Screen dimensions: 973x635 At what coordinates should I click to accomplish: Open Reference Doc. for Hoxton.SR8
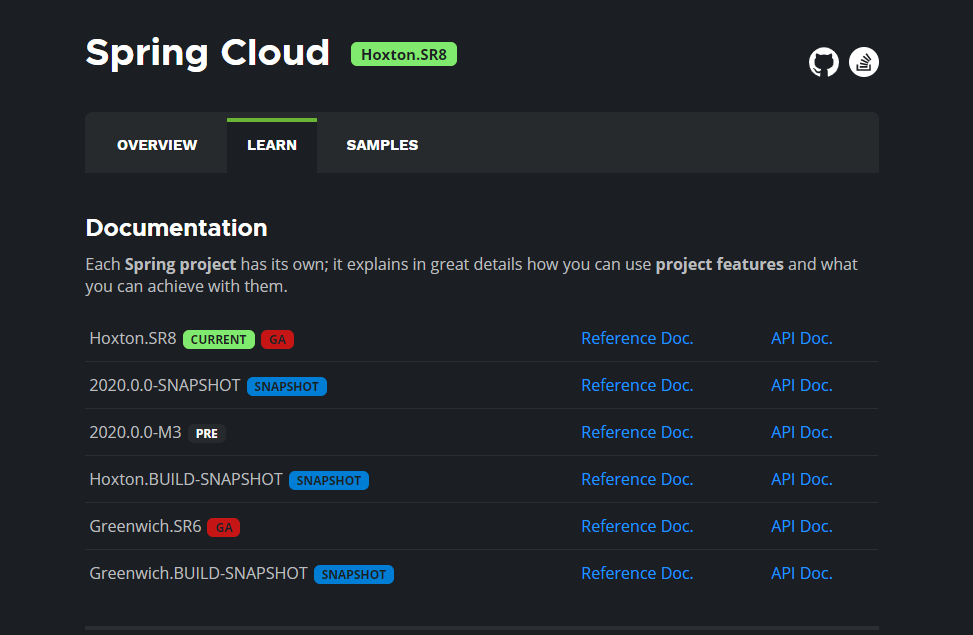[x=637, y=338]
